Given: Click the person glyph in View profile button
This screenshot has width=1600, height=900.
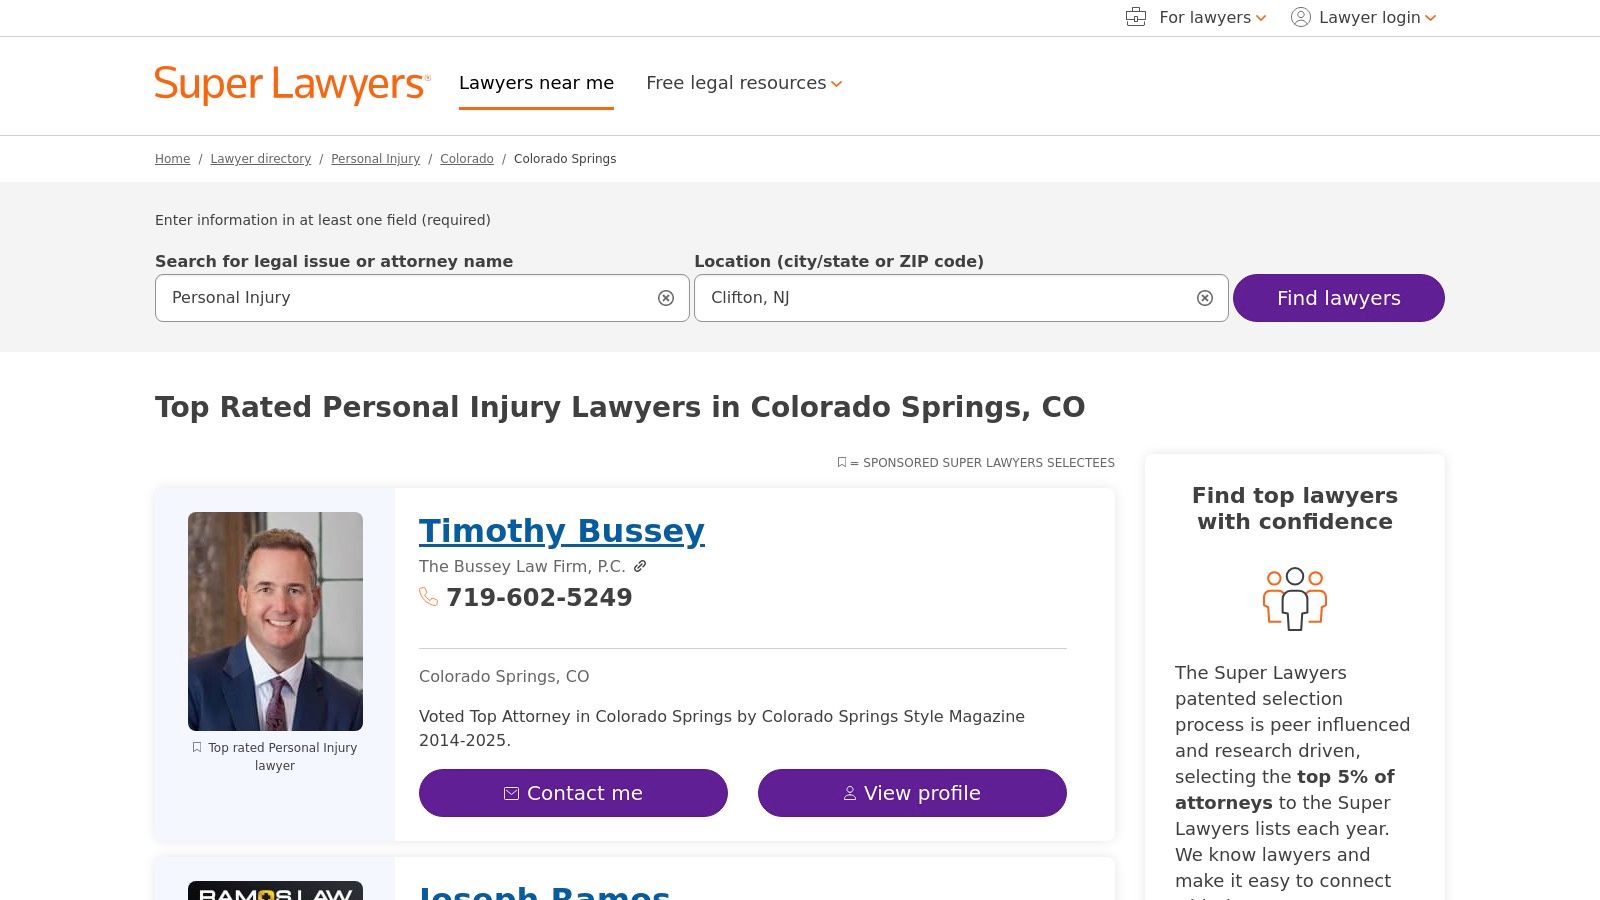Looking at the screenshot, I should pos(849,793).
